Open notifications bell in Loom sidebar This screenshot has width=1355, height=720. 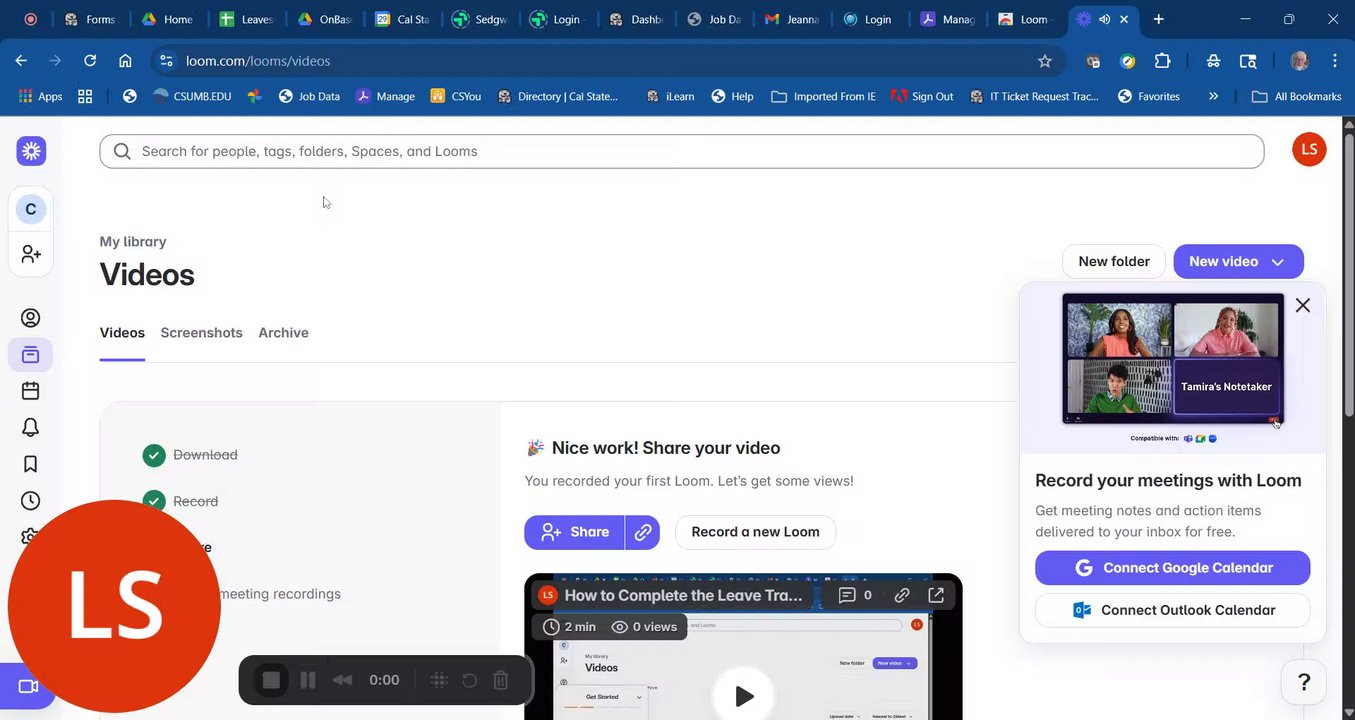pos(31,428)
